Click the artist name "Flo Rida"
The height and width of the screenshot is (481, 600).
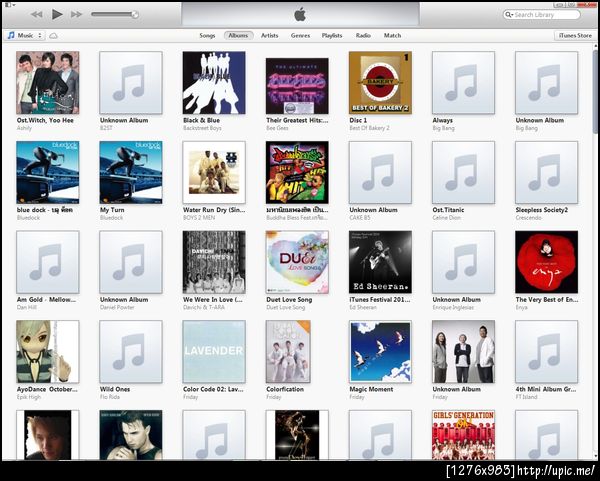click(110, 397)
